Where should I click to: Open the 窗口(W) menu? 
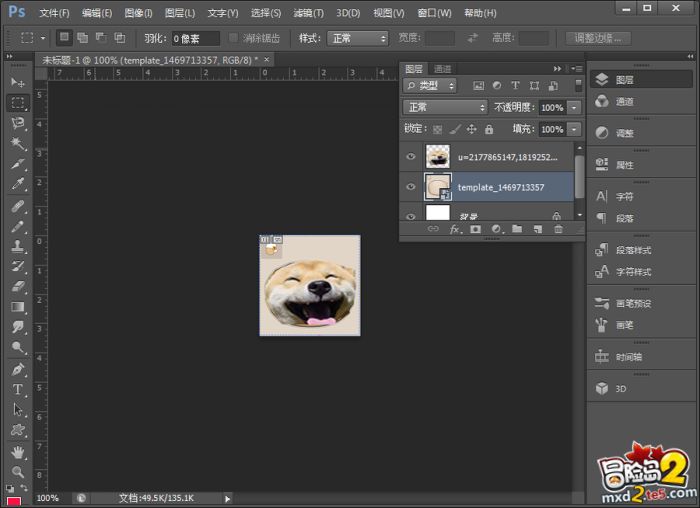(434, 13)
